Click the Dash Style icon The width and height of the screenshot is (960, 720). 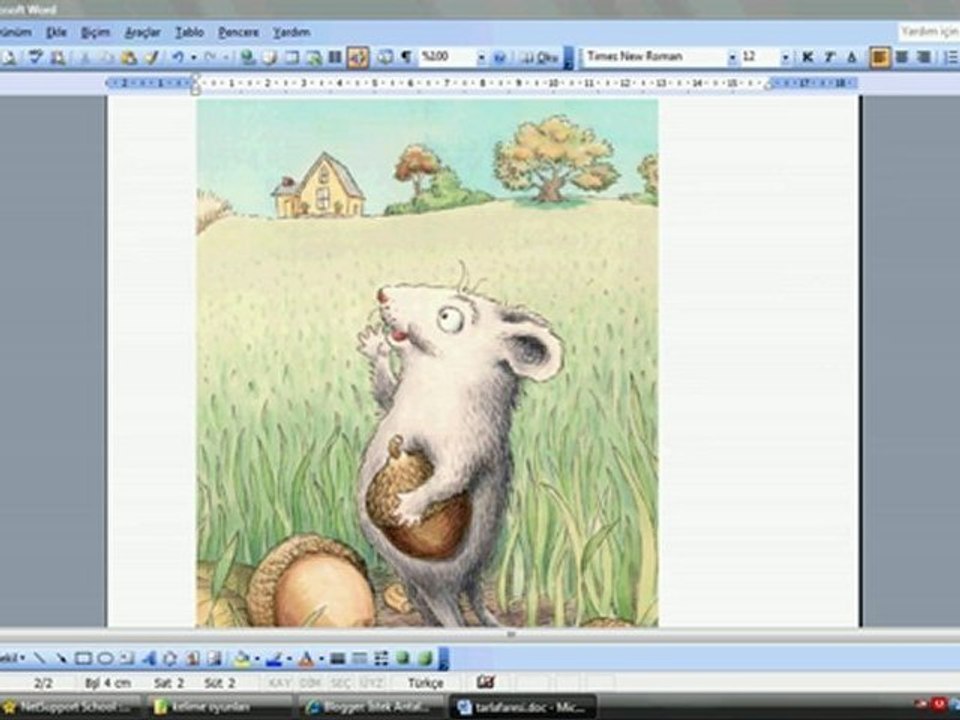click(359, 659)
